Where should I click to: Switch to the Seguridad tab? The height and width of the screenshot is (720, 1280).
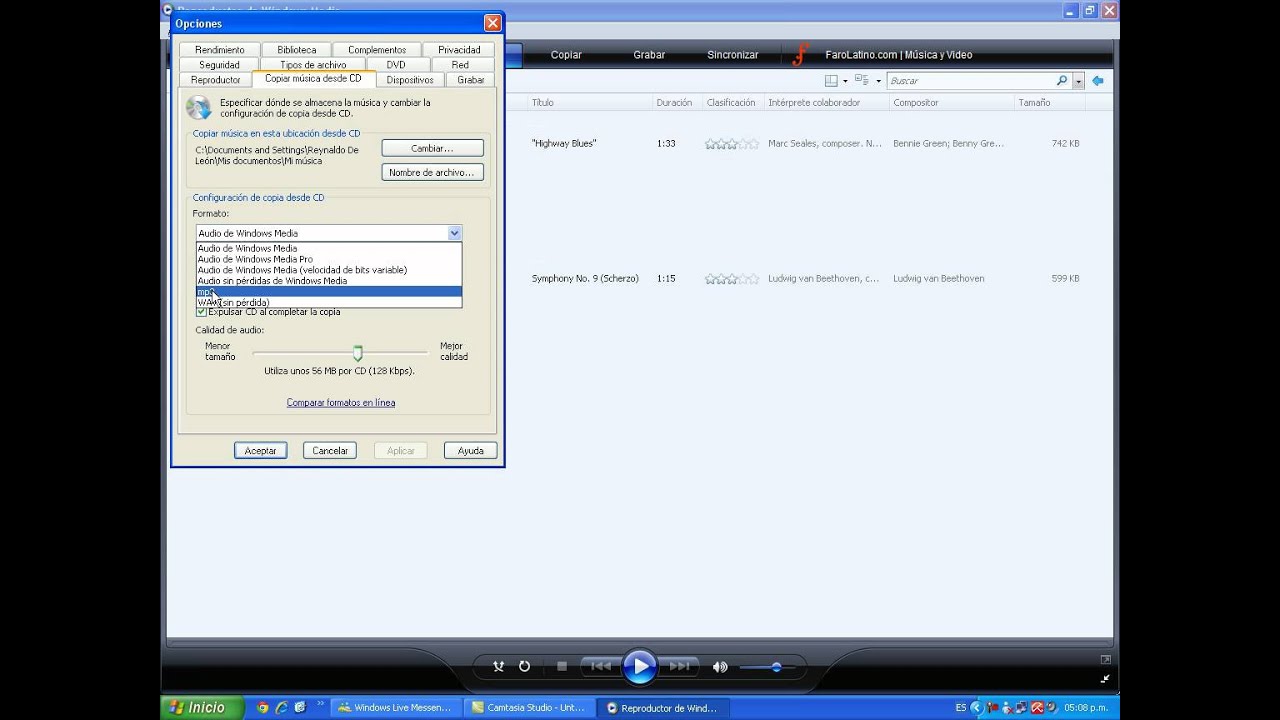pos(219,65)
